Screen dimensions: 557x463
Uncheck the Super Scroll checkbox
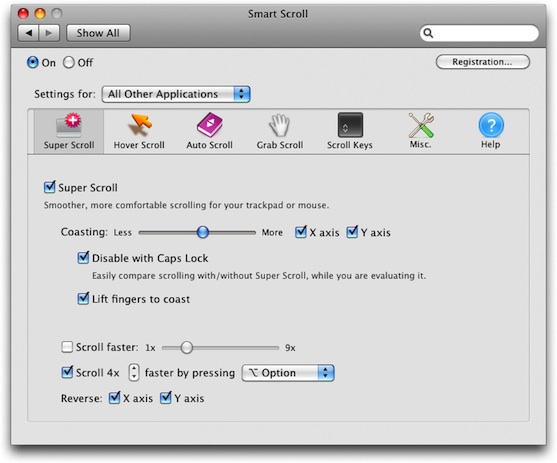(x=49, y=187)
